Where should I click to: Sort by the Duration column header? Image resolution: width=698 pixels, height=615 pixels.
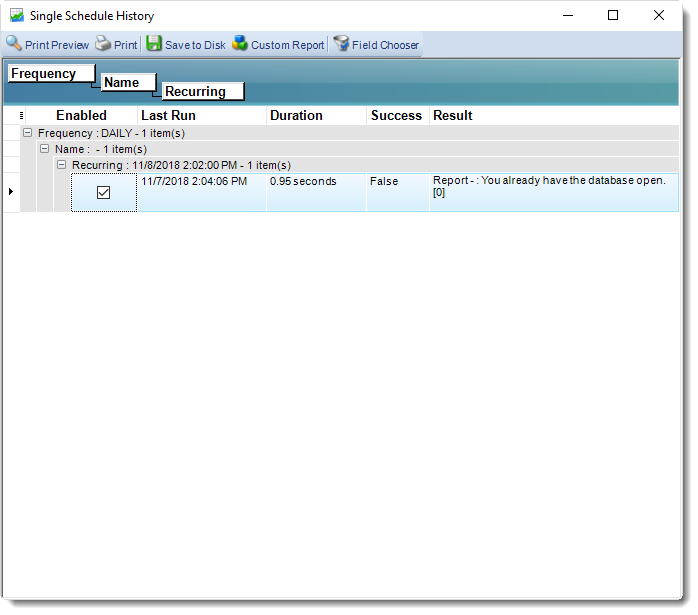coord(317,116)
